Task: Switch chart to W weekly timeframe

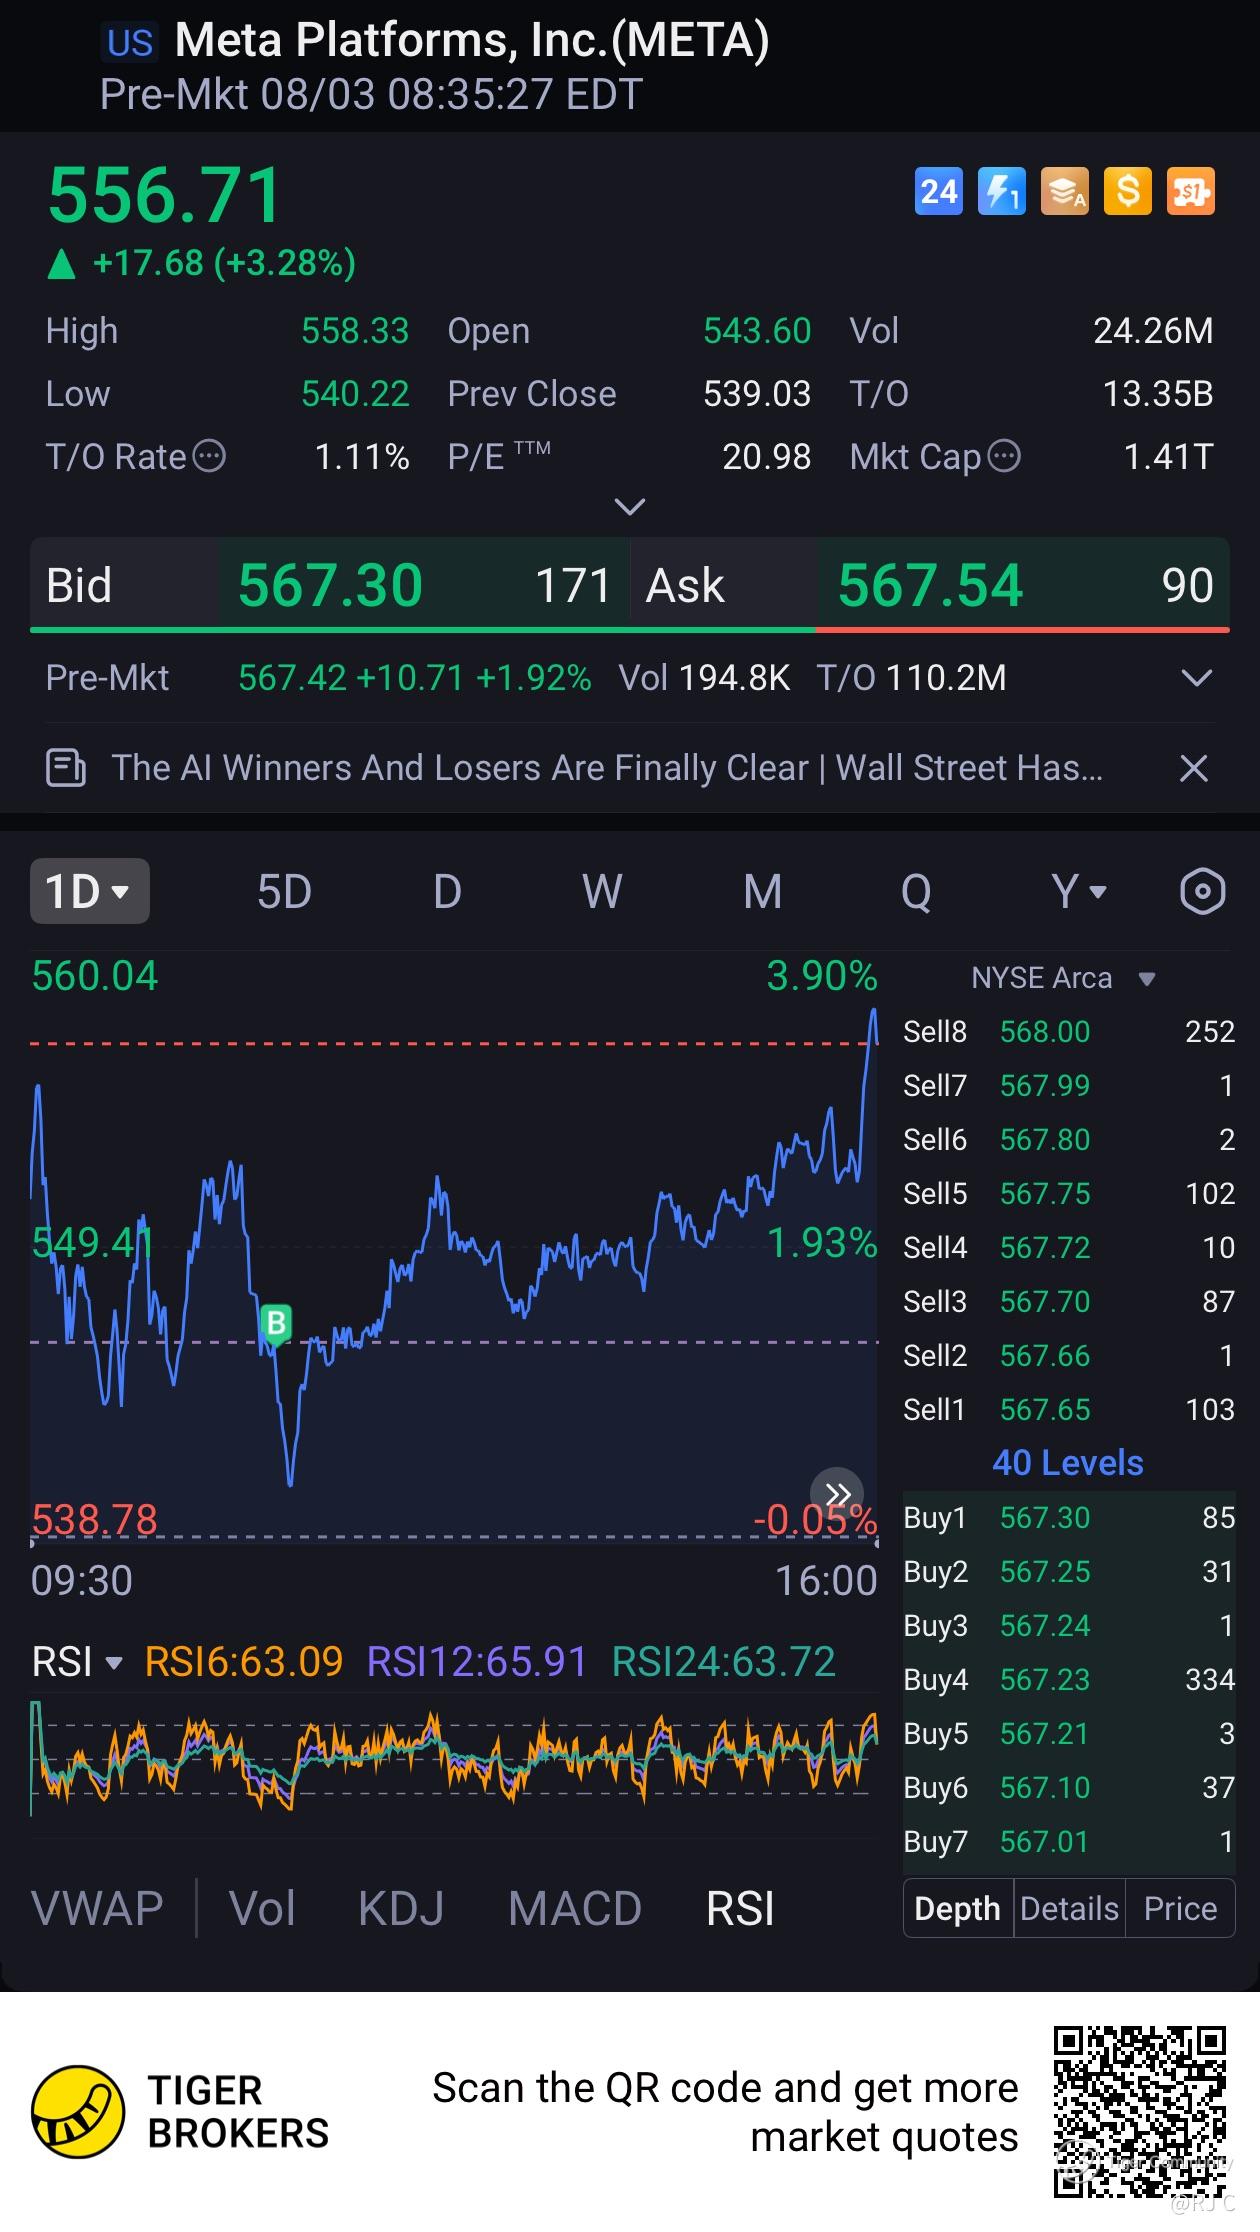Action: [602, 891]
